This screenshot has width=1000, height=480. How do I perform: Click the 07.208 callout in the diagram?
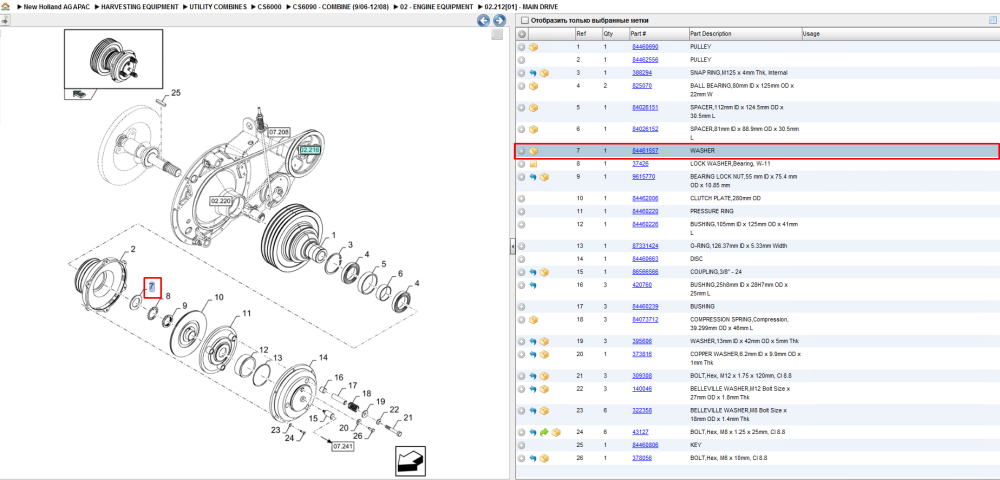pyautogui.click(x=277, y=133)
